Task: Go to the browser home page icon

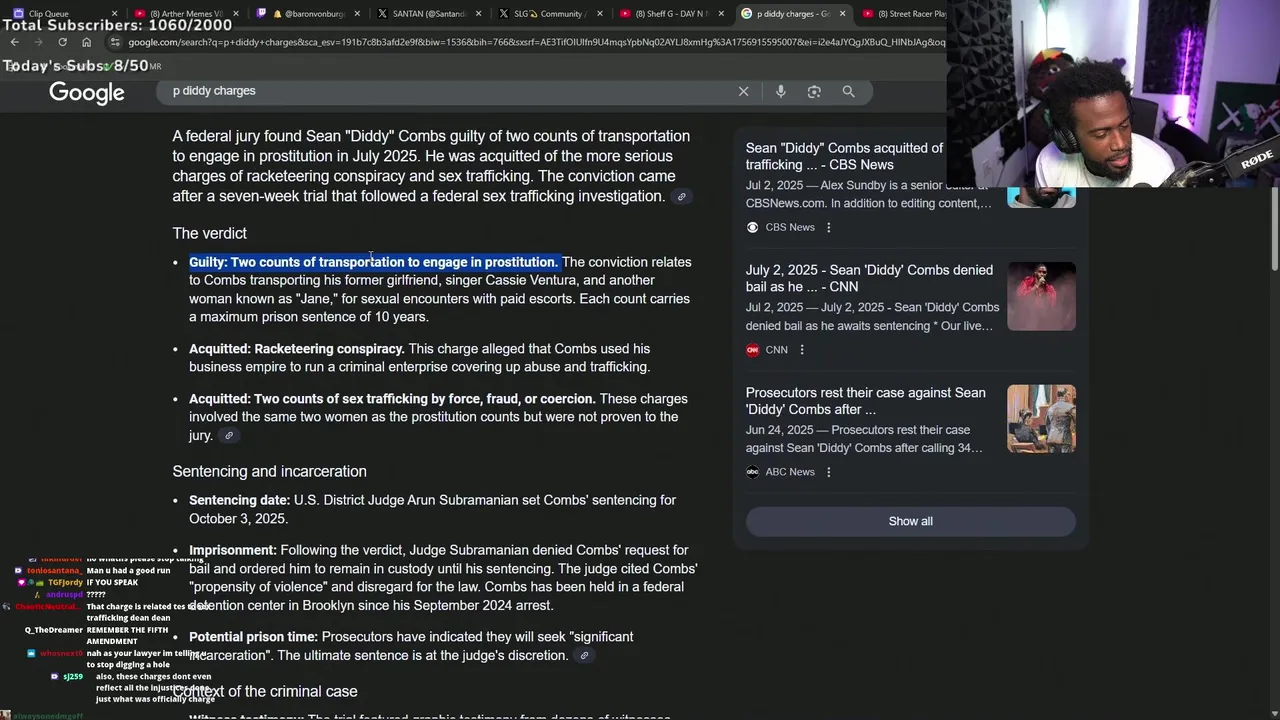Action: coord(86,42)
